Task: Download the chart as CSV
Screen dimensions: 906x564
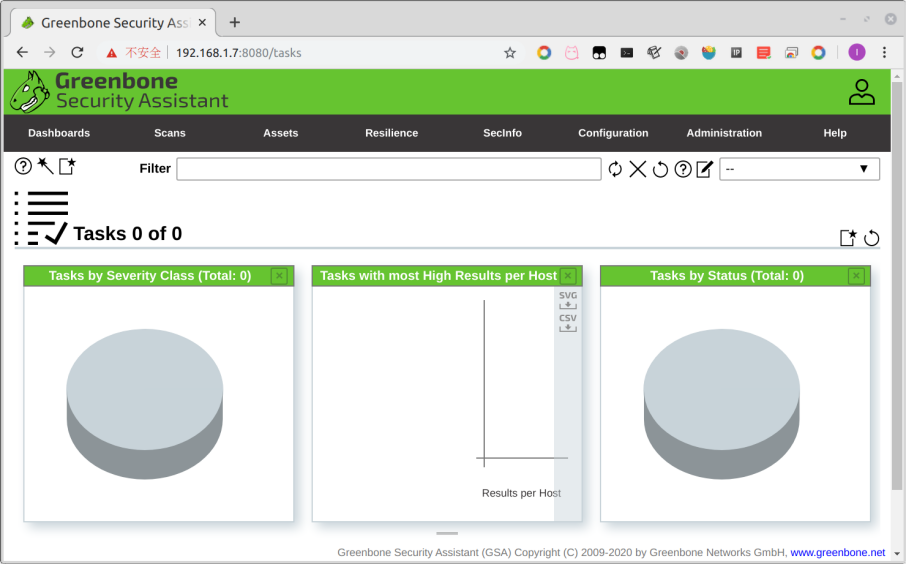Action: tap(568, 322)
